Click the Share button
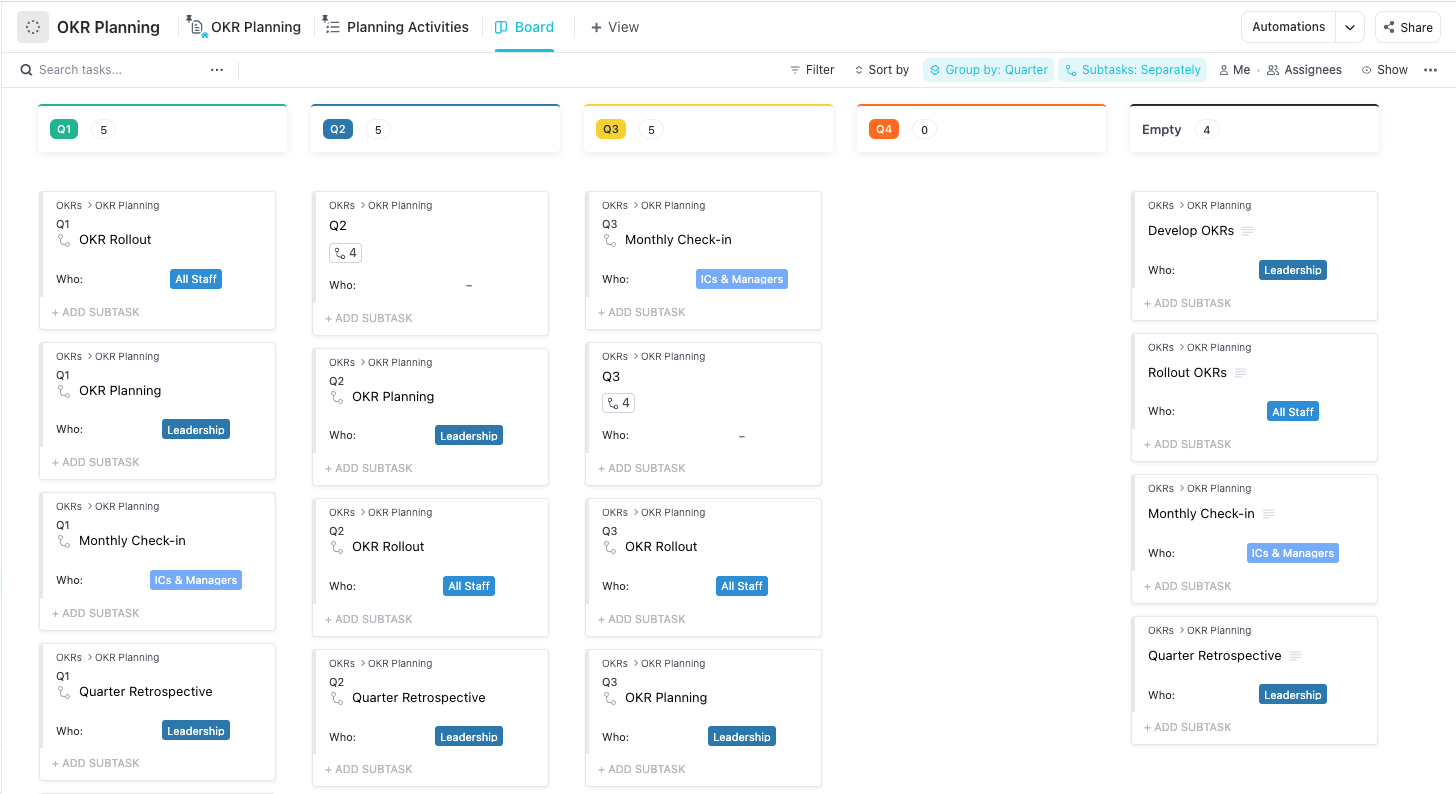Image resolution: width=1456 pixels, height=794 pixels. point(1408,27)
